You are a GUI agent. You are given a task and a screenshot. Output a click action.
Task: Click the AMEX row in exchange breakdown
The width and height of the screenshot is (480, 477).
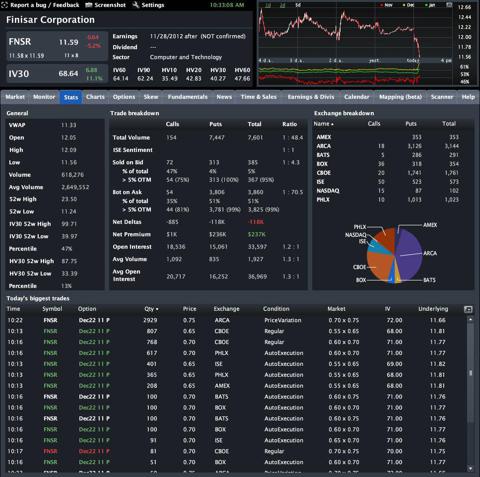tap(393, 137)
